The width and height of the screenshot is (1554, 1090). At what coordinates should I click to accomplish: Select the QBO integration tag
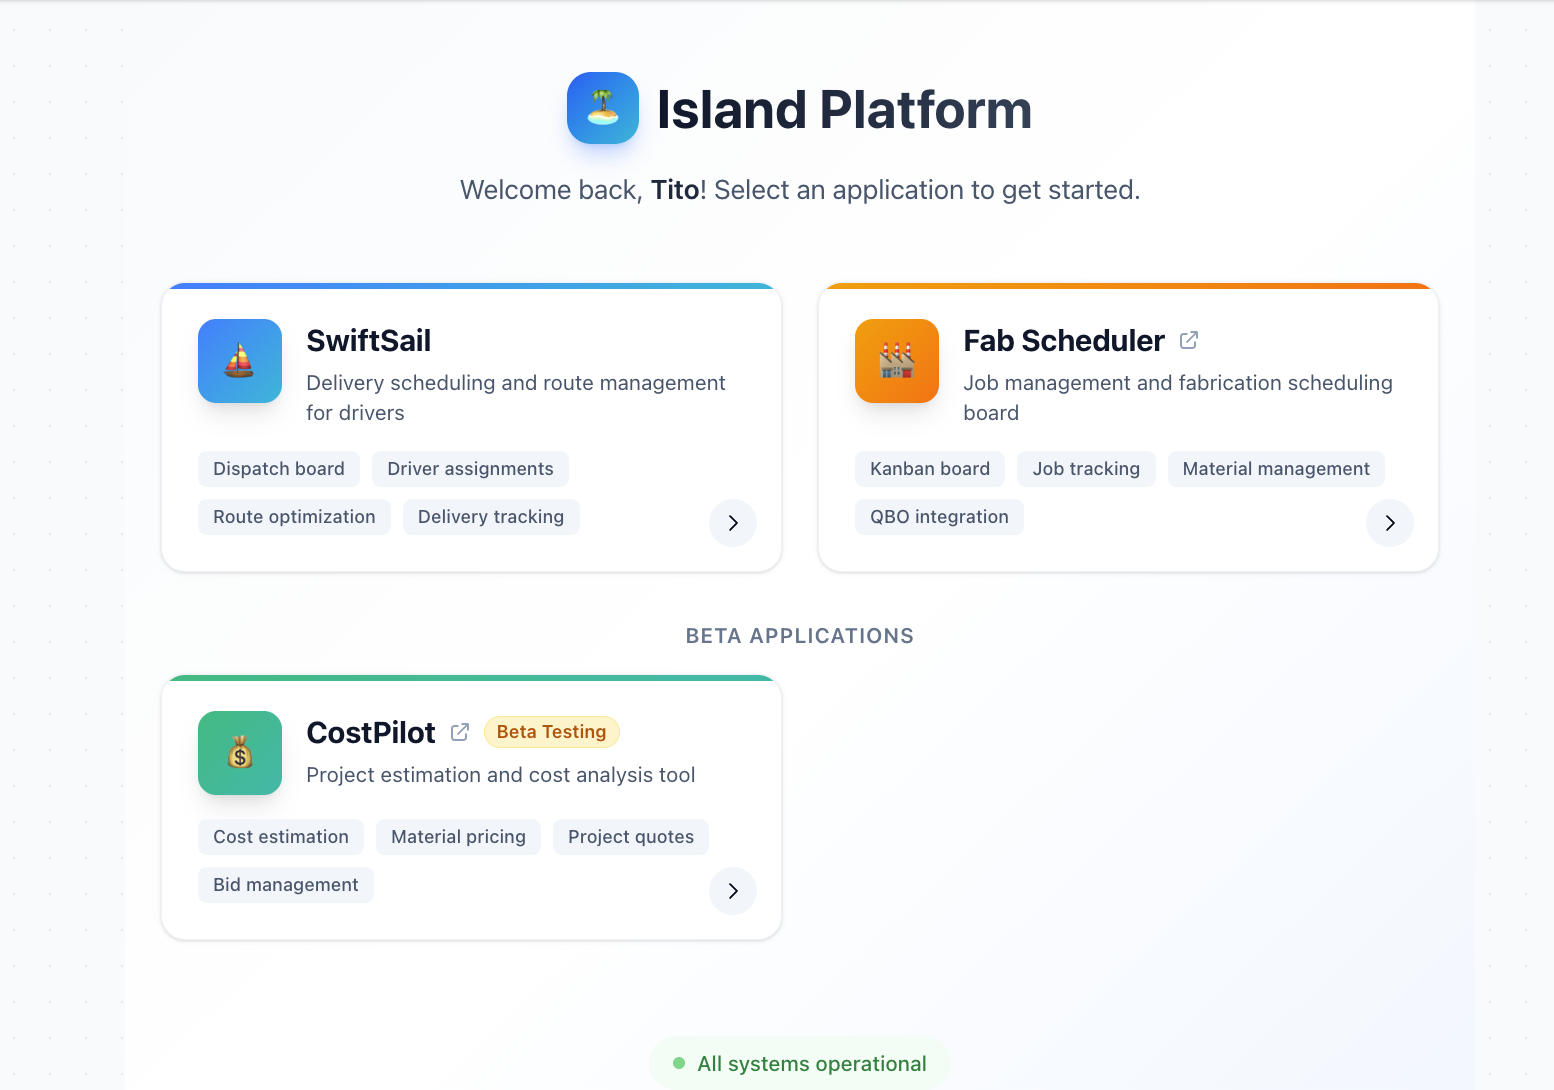click(939, 517)
